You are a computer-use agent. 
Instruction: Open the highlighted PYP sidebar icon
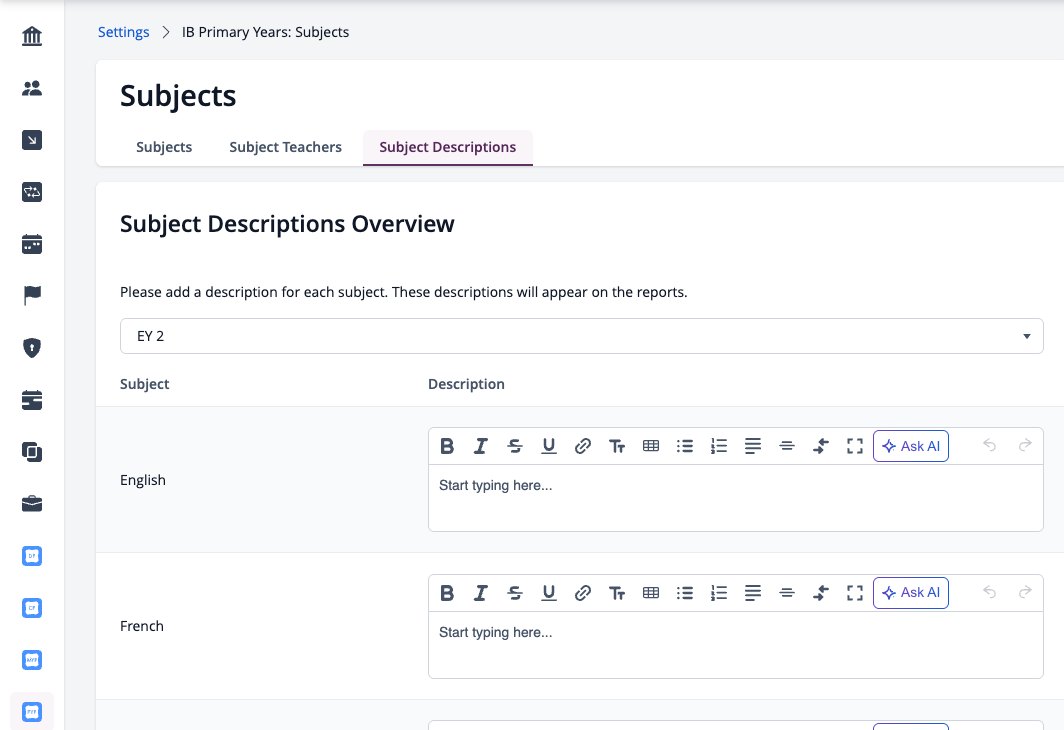coord(32,712)
